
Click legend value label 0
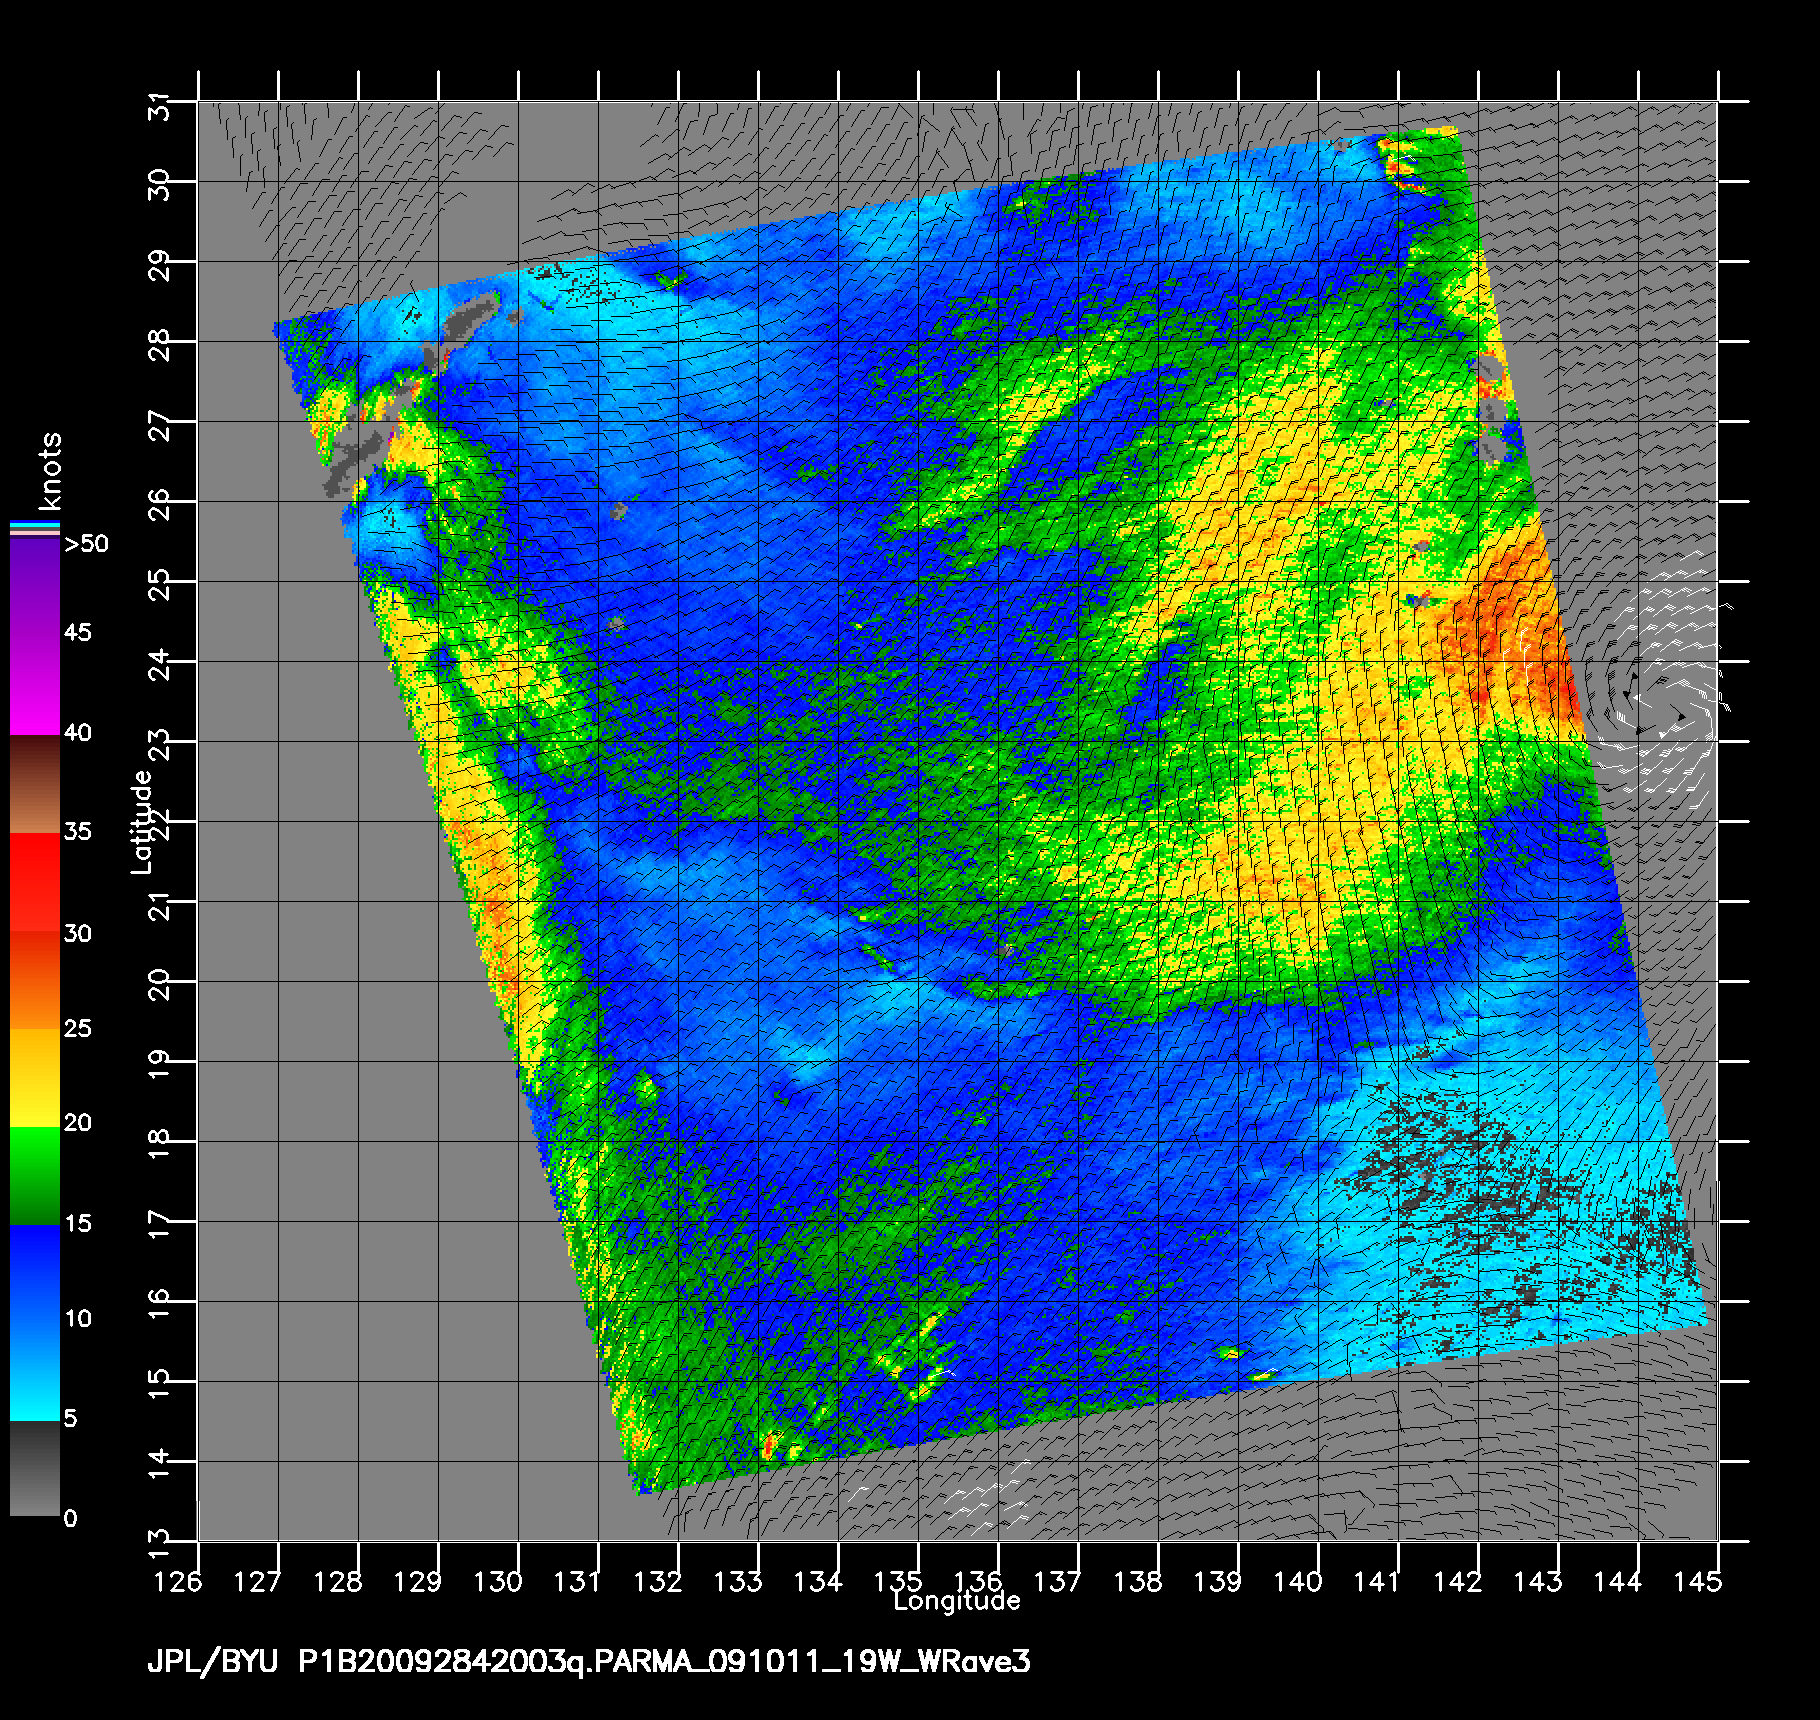point(70,1518)
